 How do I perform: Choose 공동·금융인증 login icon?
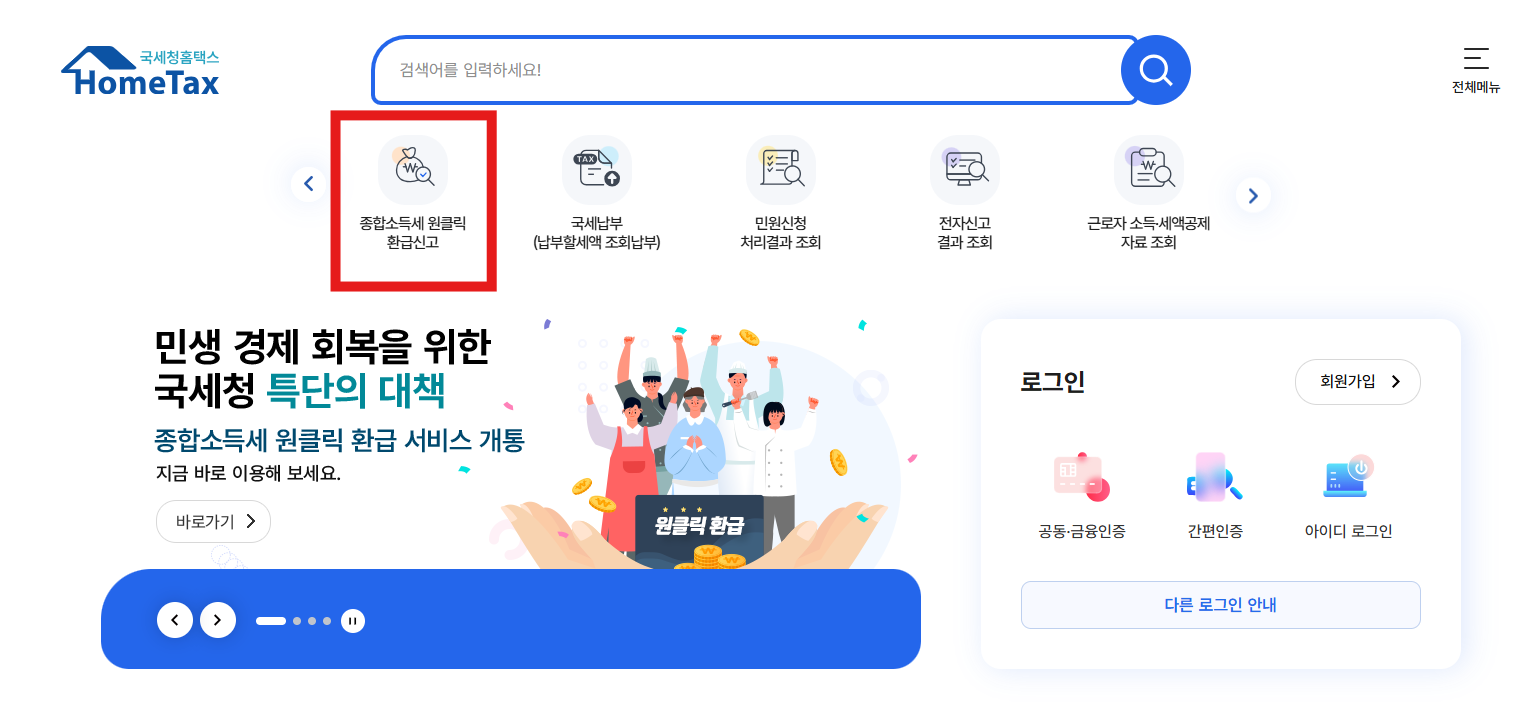(x=1082, y=478)
